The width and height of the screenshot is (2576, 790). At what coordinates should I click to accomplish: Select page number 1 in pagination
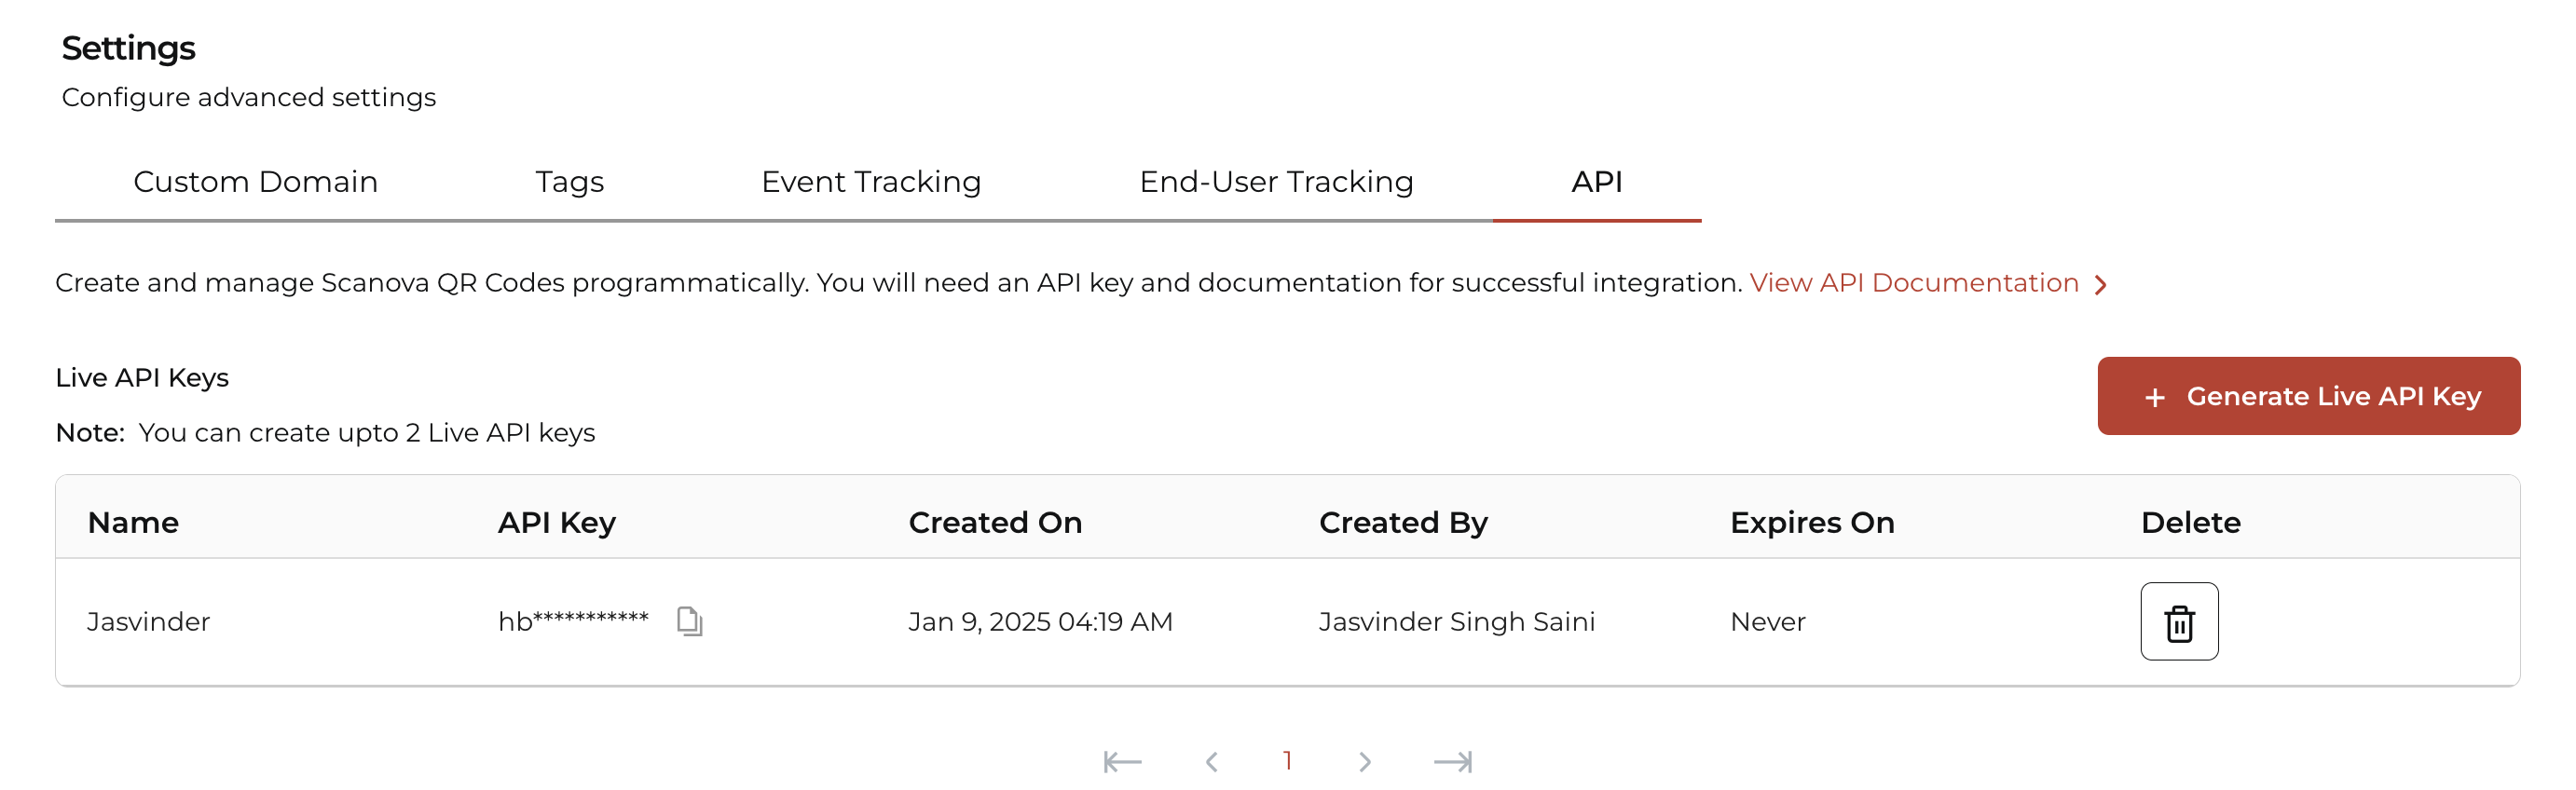point(1288,761)
